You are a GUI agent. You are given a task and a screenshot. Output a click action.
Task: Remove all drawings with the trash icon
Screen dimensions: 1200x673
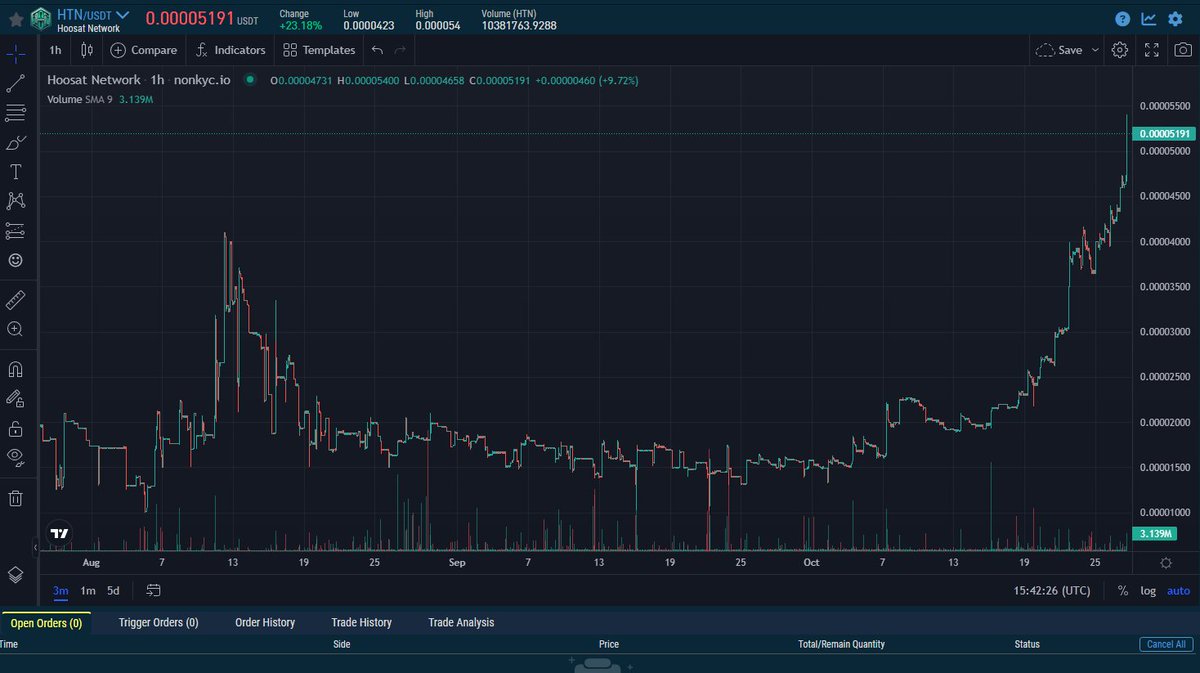[x=14, y=497]
